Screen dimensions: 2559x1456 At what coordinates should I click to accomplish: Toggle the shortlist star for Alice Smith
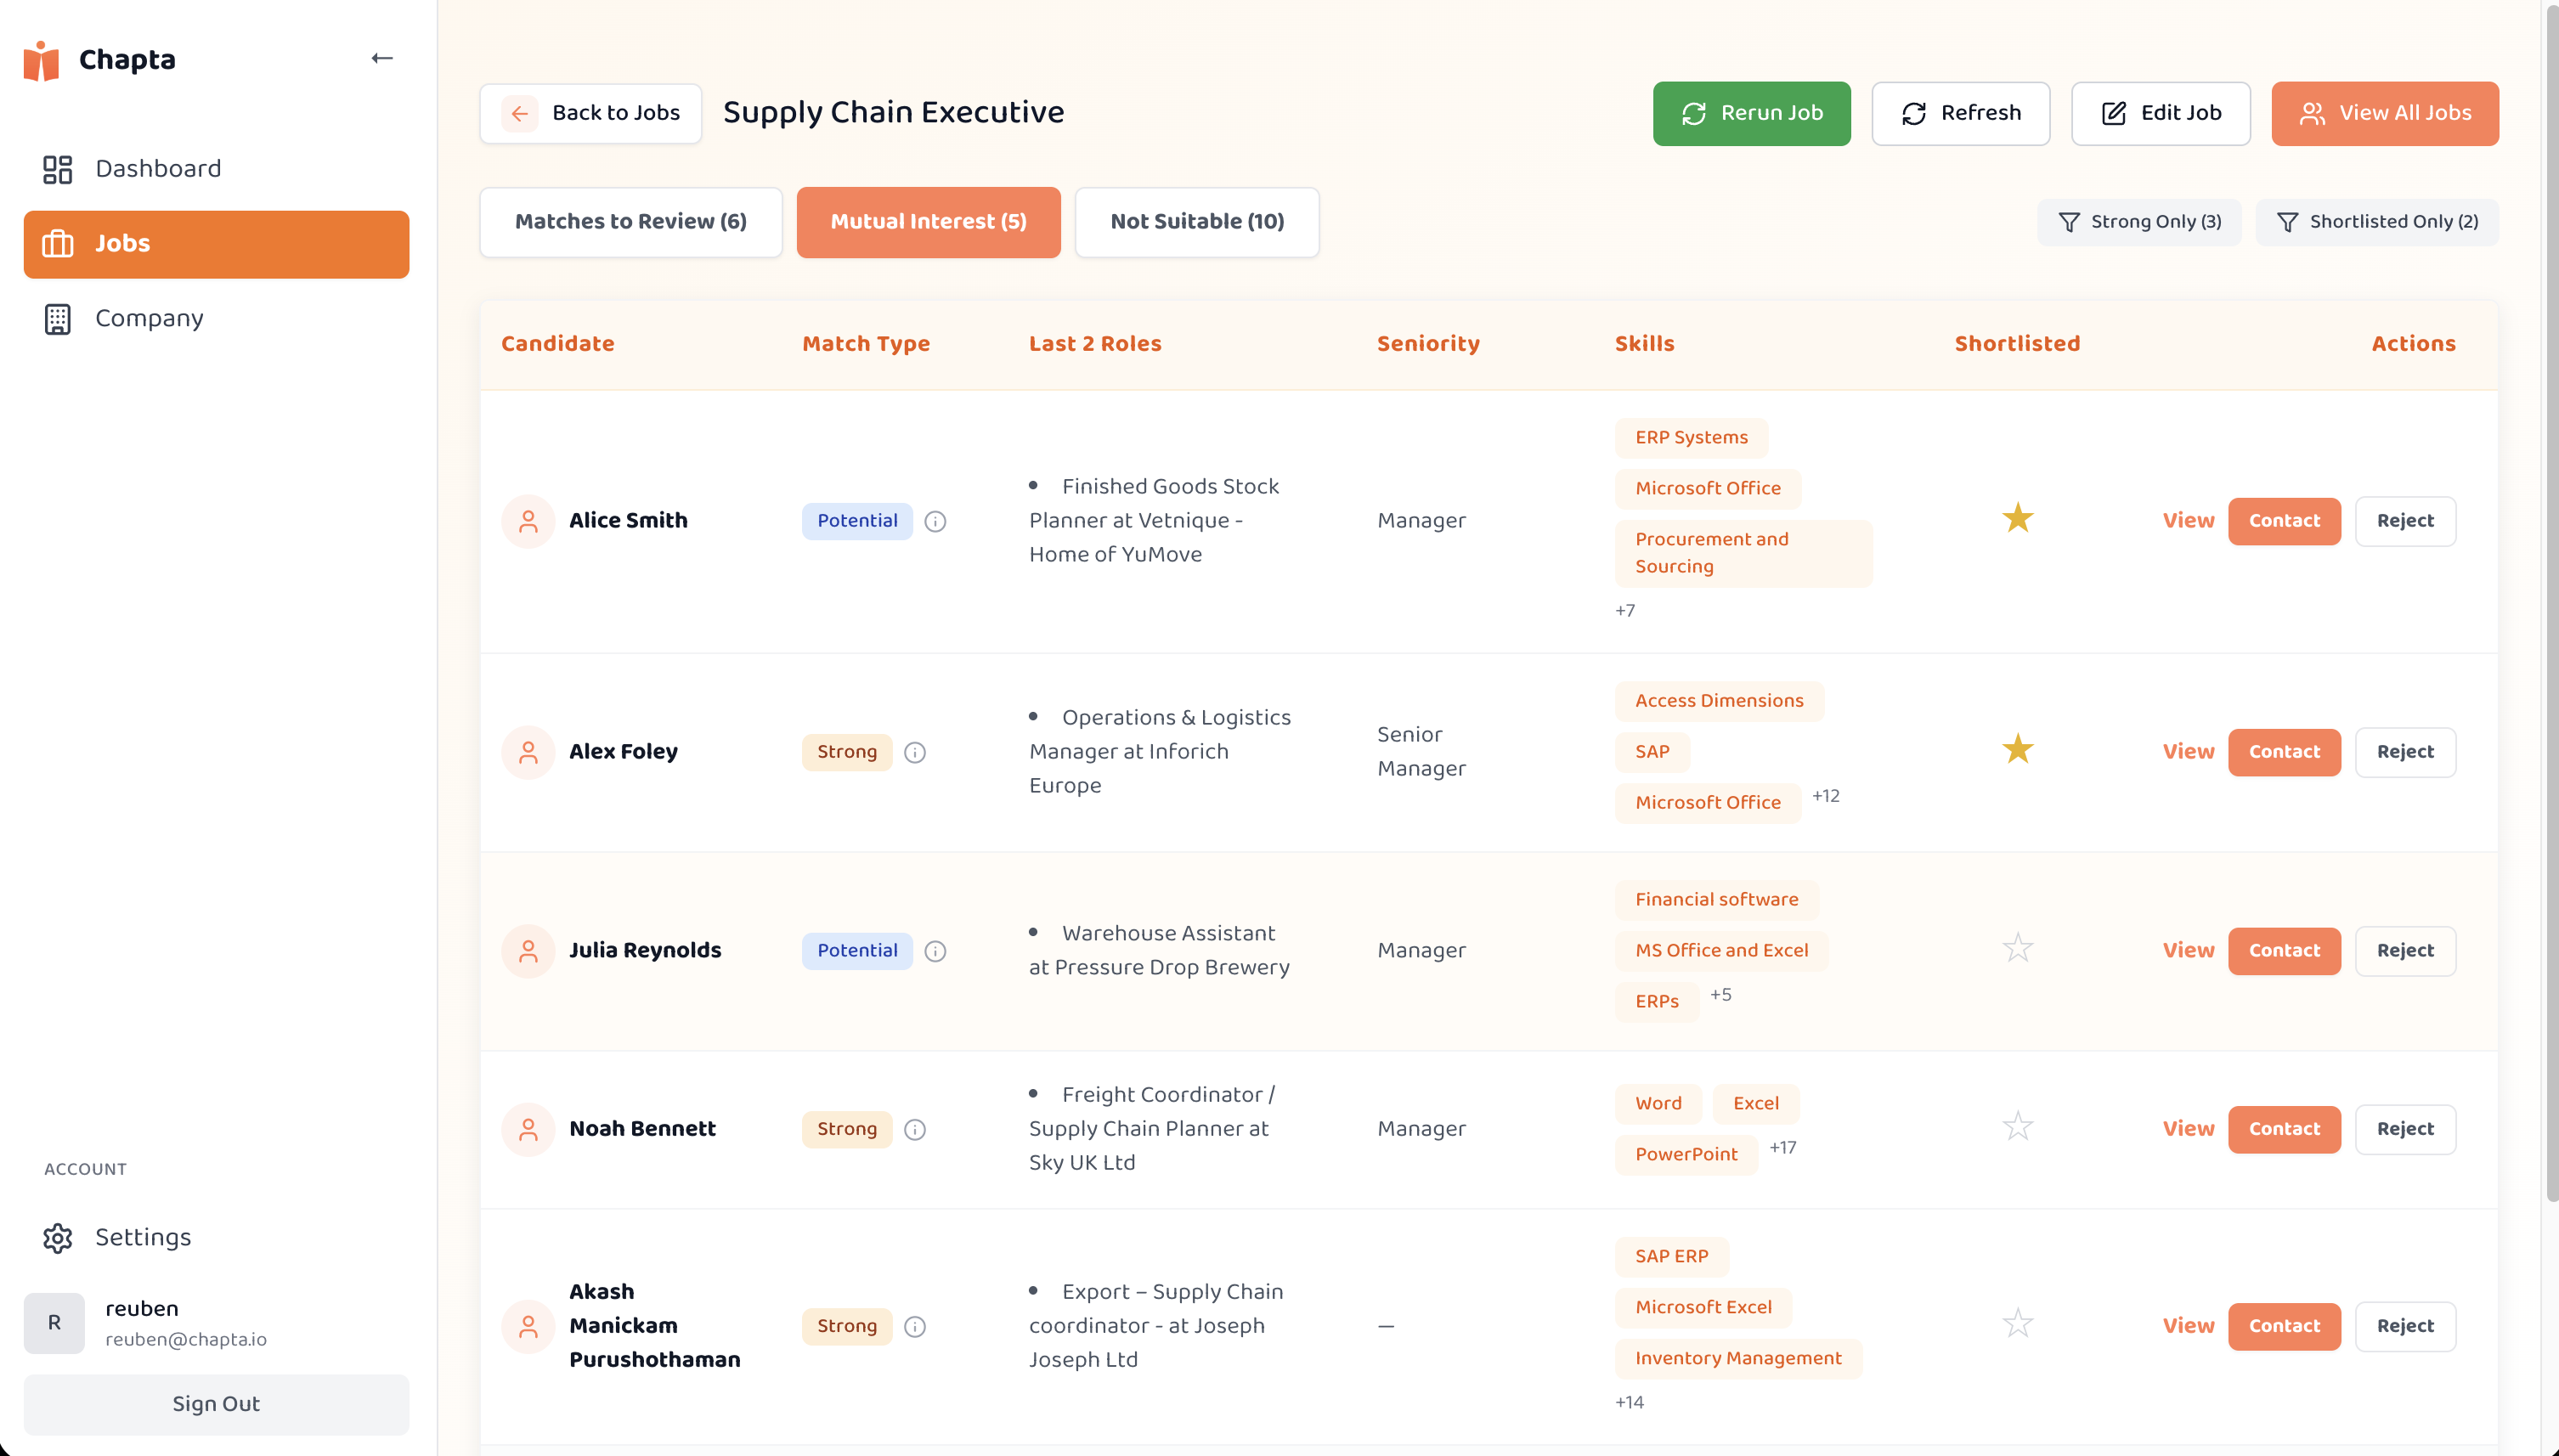coord(2017,518)
